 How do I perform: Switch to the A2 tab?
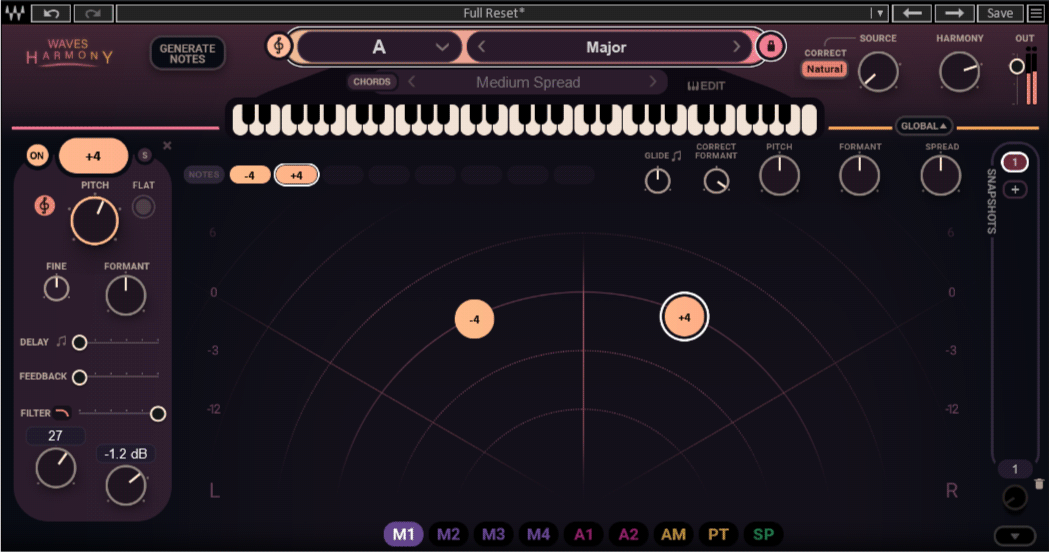tap(628, 534)
